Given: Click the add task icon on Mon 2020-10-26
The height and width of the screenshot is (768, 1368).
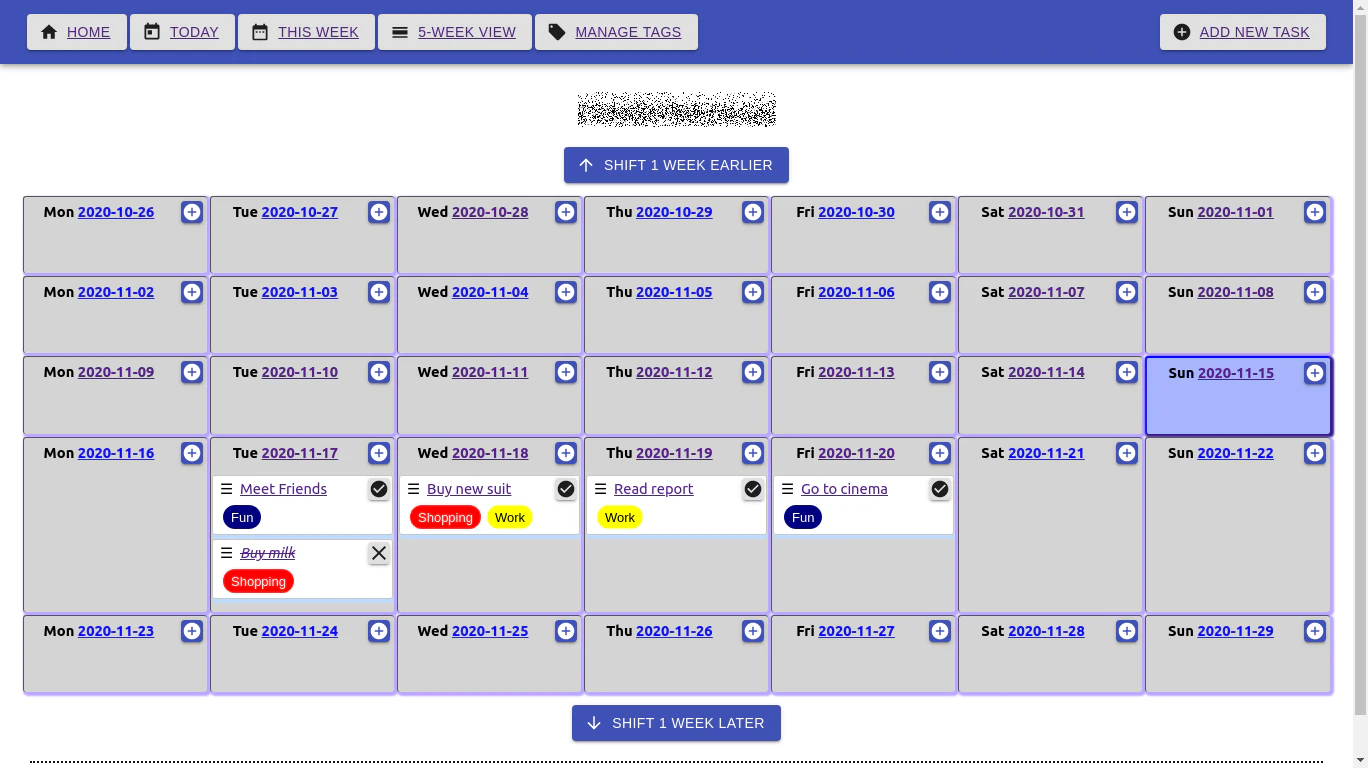Looking at the screenshot, I should pos(191,212).
